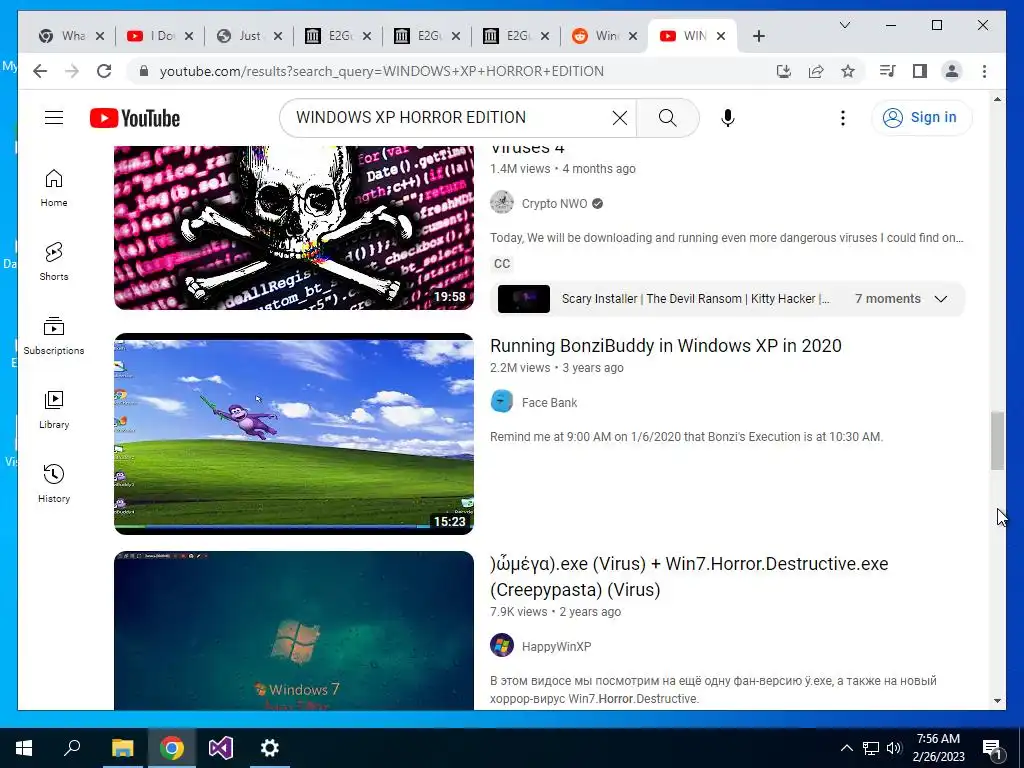
Task: Click the install/download page icon in address bar
Action: 784,71
